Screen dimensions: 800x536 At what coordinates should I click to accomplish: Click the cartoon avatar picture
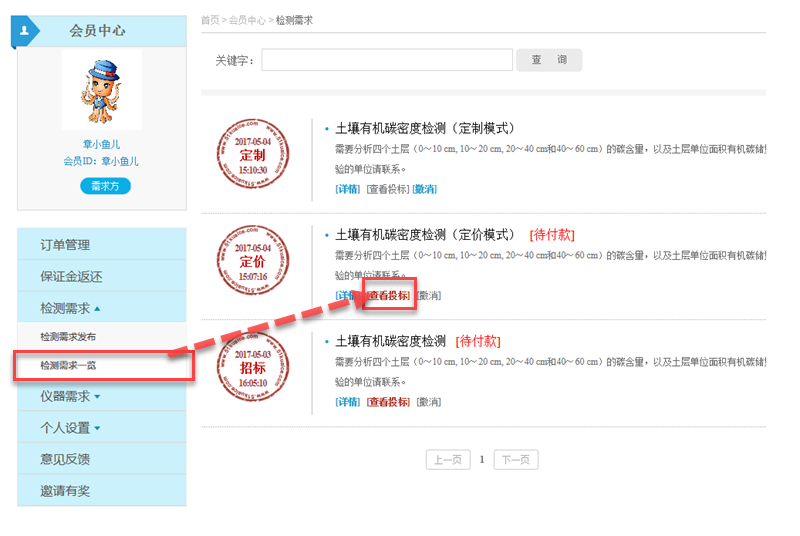point(101,91)
